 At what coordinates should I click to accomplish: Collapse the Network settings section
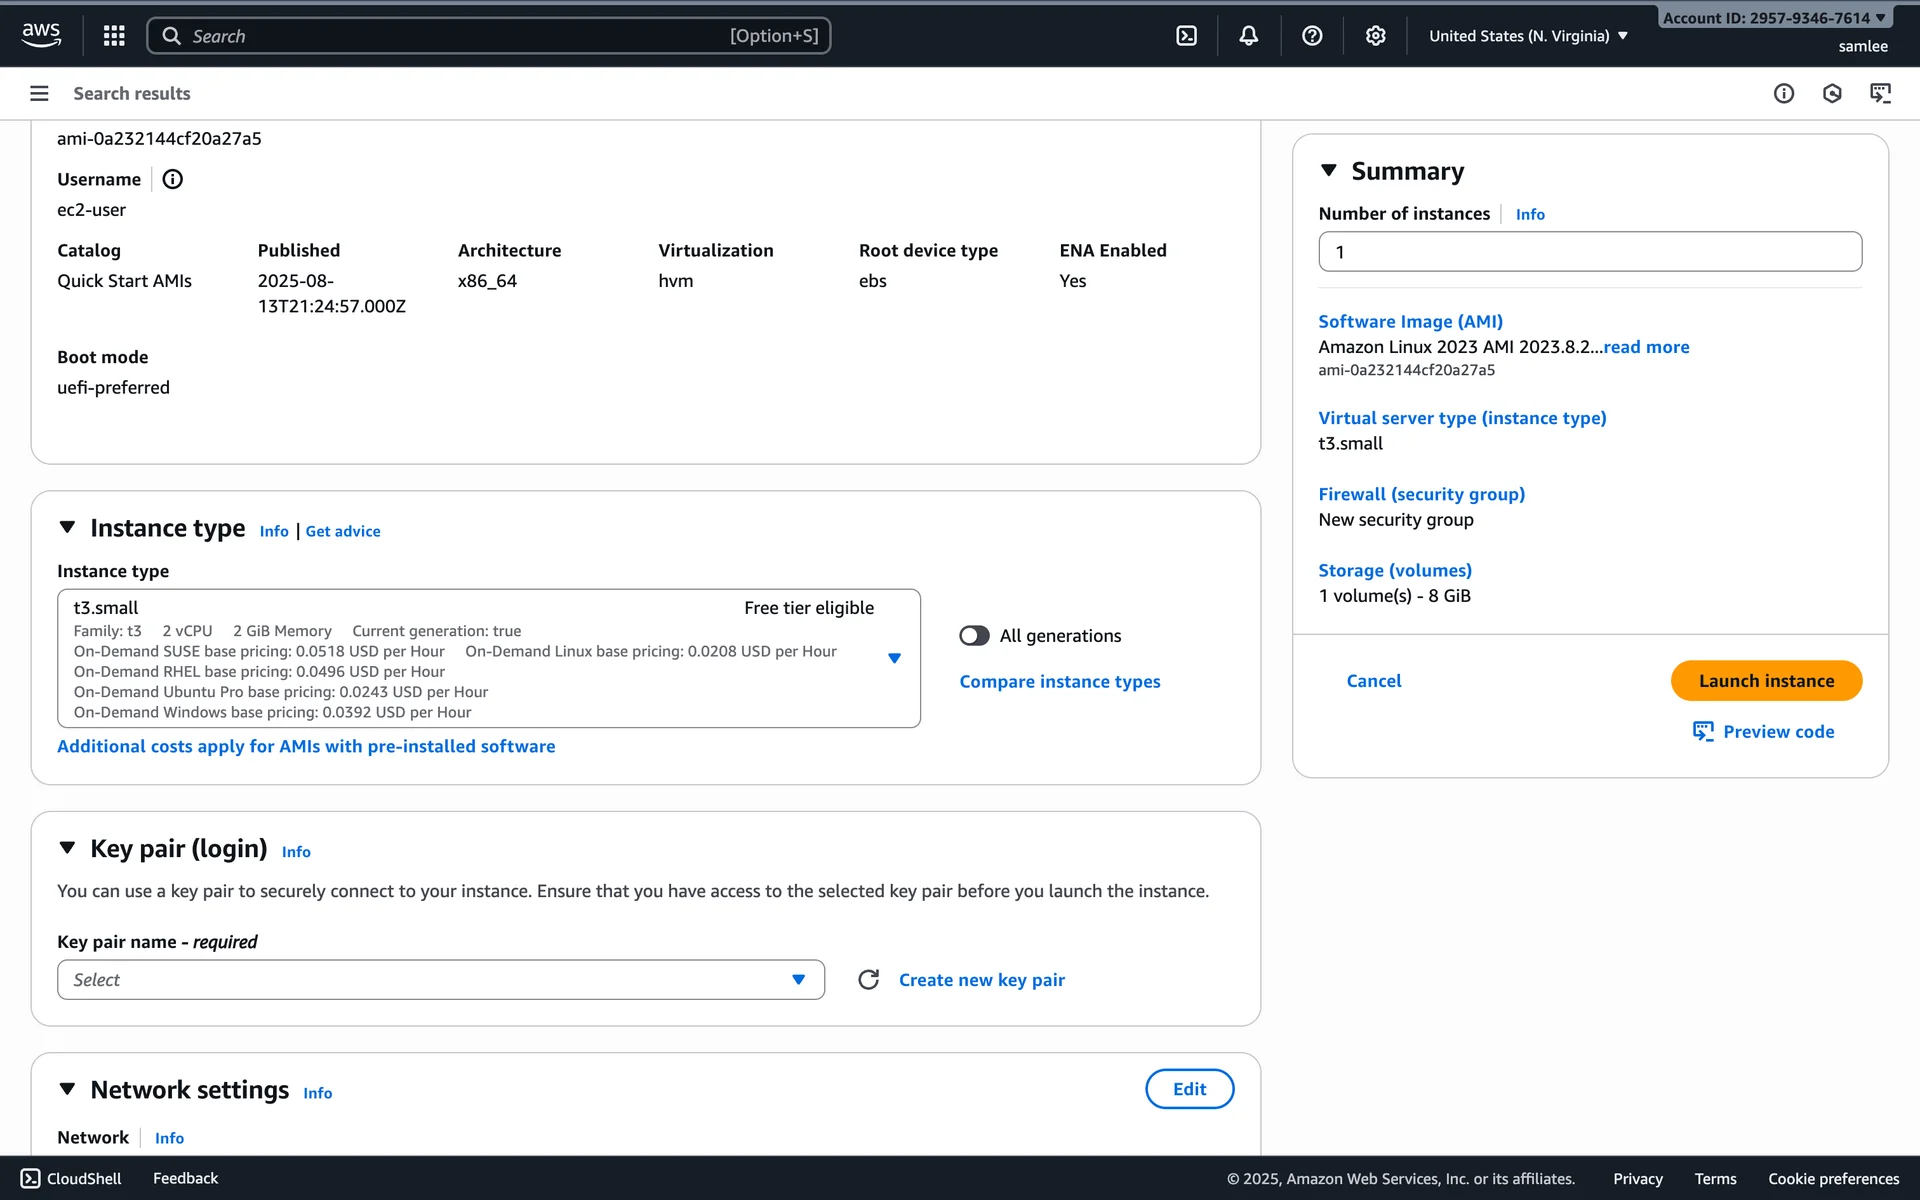point(67,1089)
